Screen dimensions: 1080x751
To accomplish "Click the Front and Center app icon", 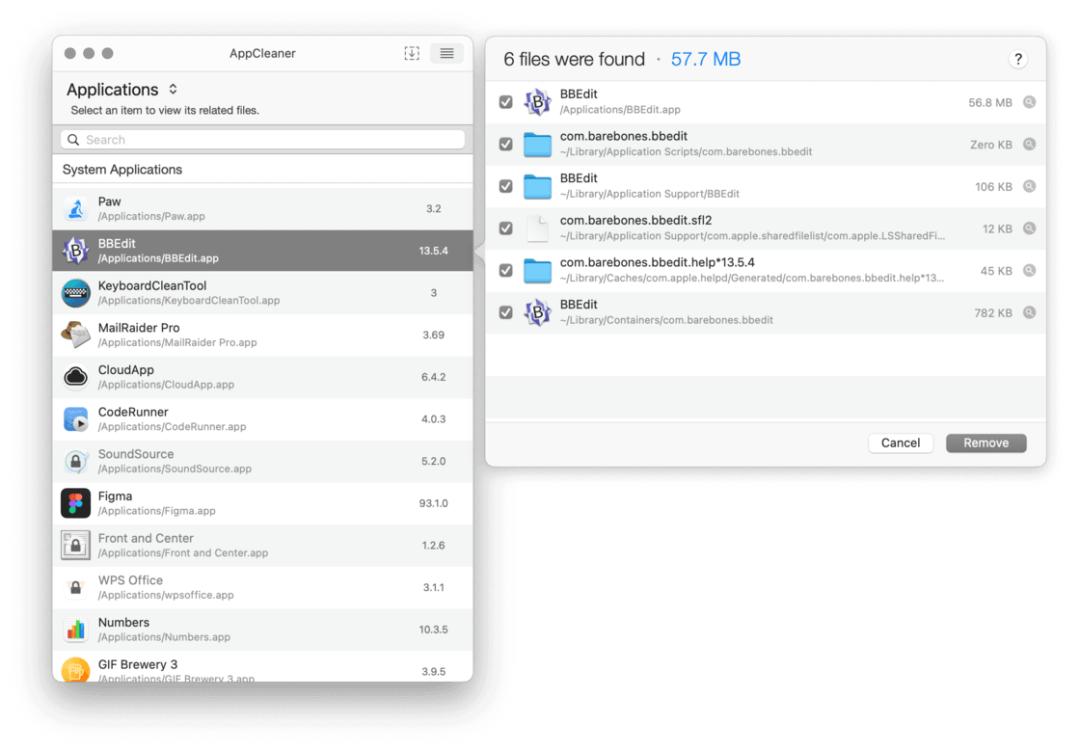I will (x=76, y=545).
